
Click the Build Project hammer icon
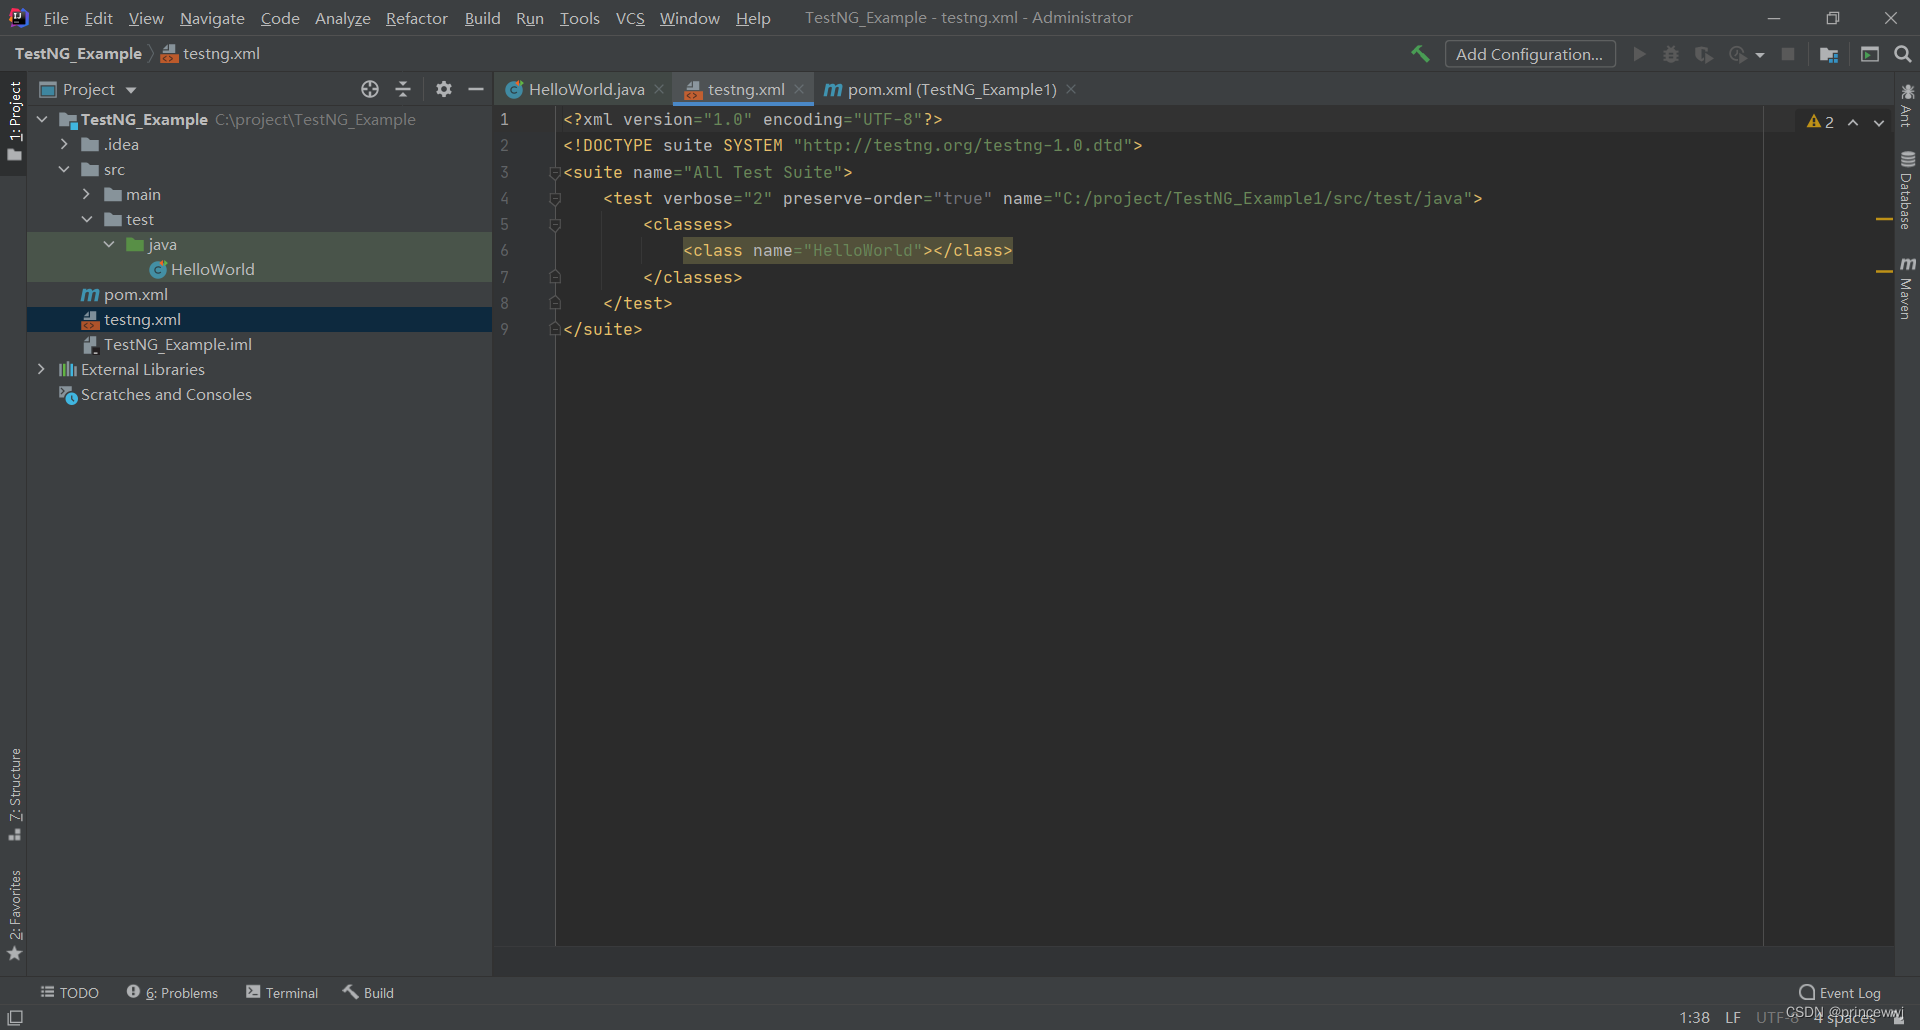click(x=1420, y=54)
